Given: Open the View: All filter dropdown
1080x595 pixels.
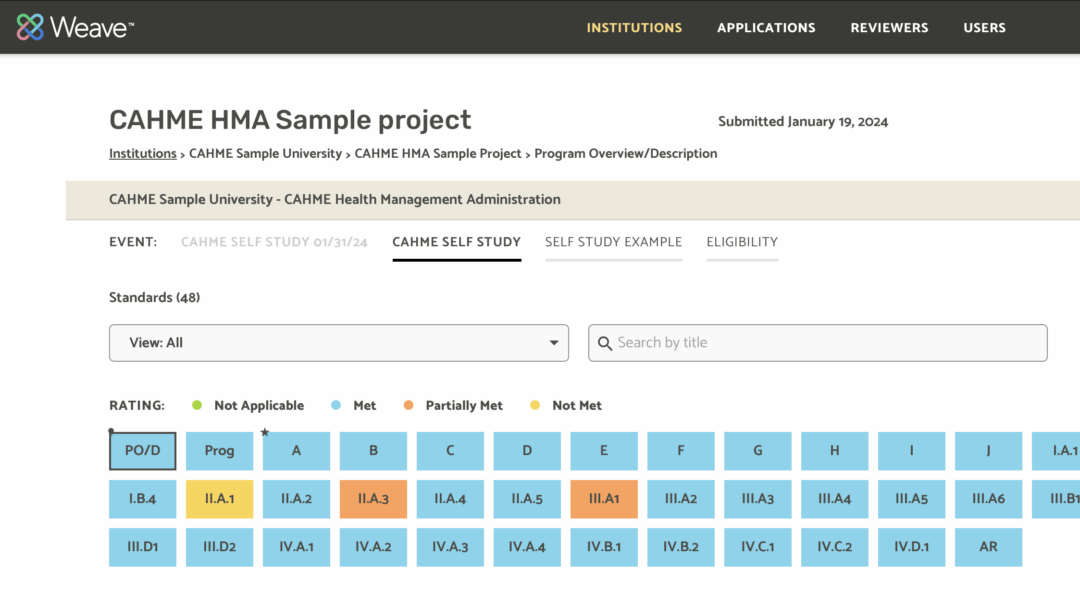Looking at the screenshot, I should [x=339, y=343].
